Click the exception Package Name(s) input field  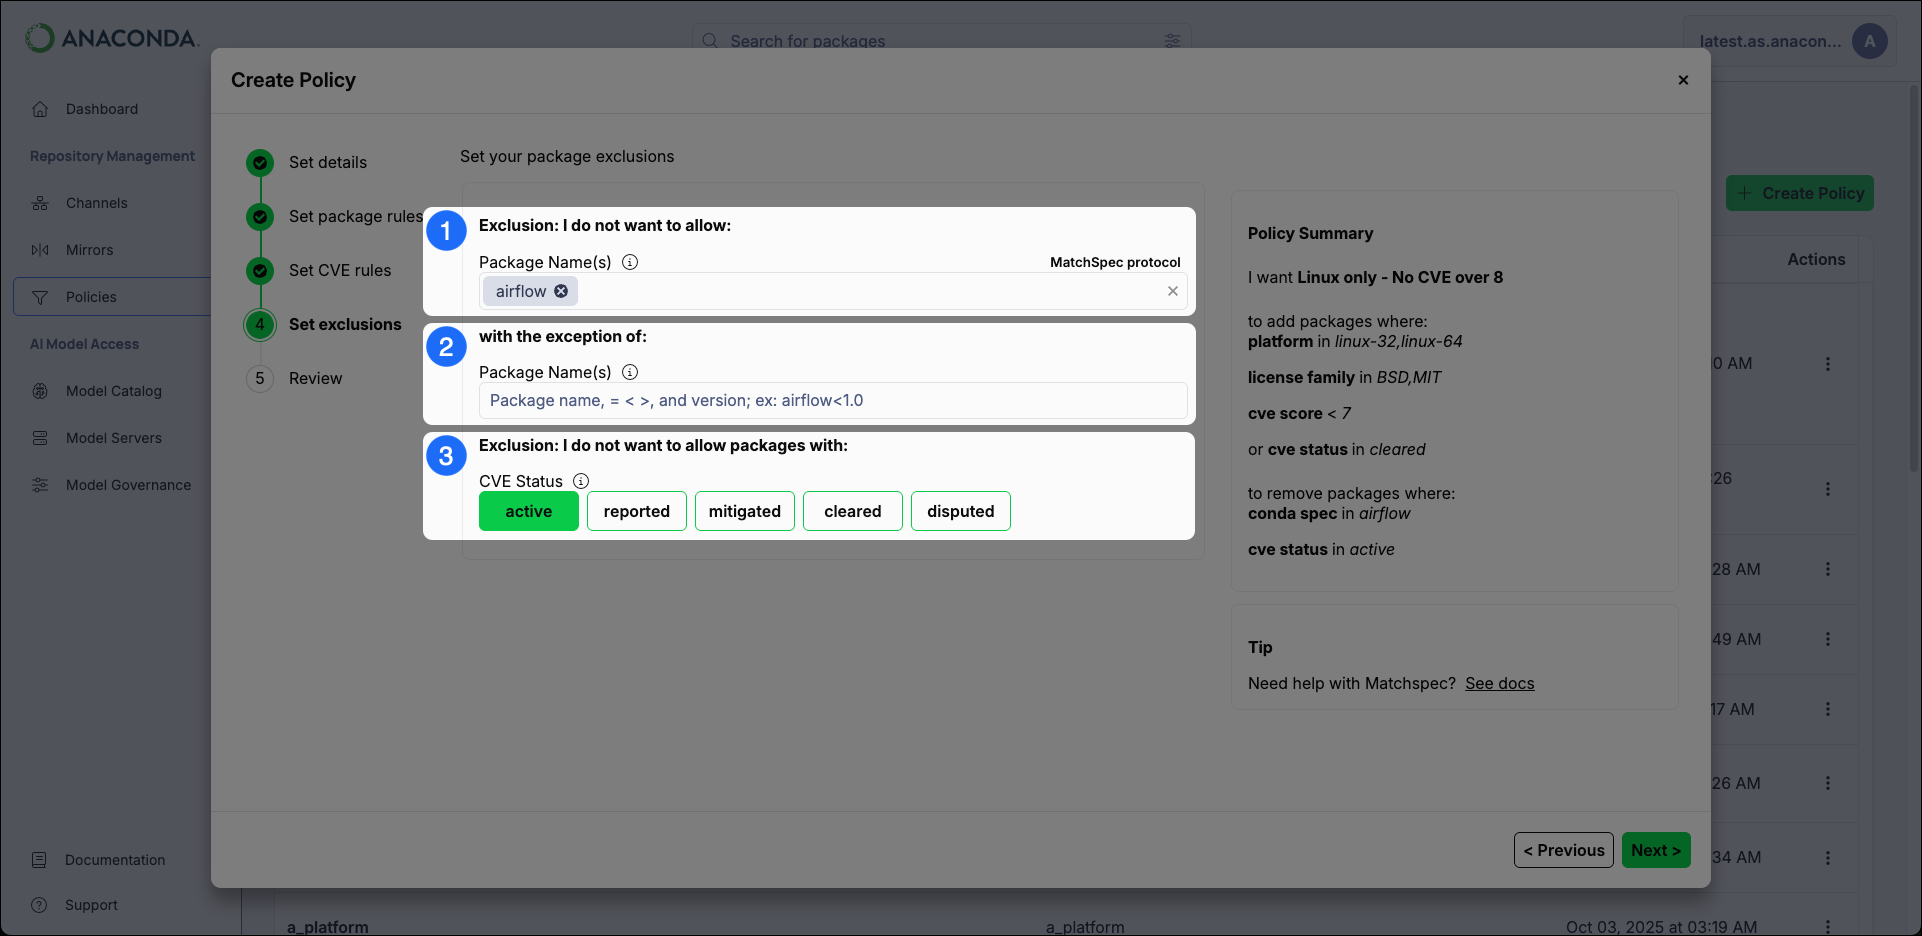tap(833, 400)
